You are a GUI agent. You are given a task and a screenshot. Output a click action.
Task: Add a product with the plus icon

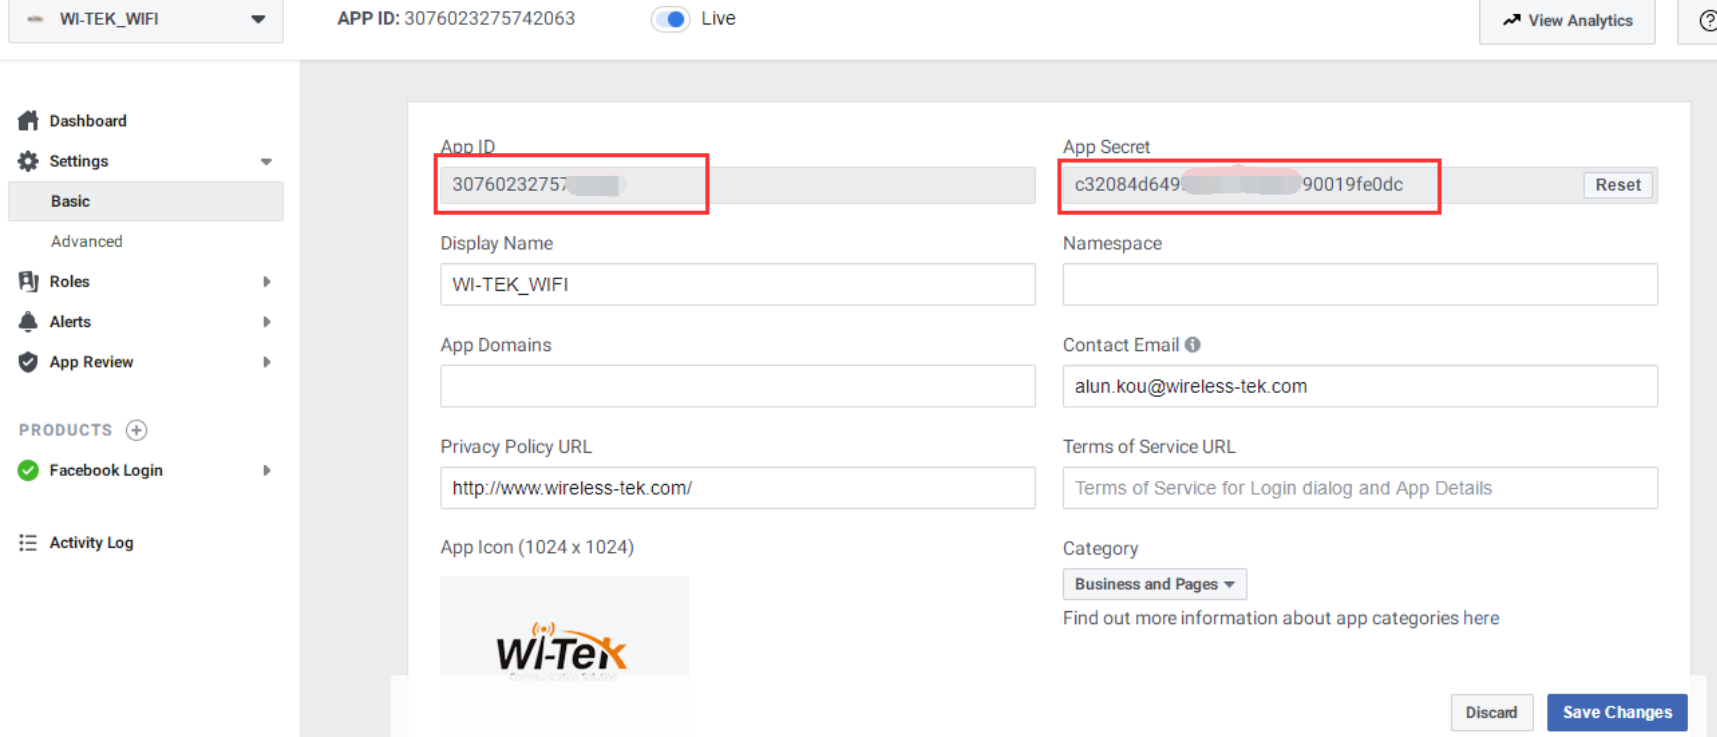(137, 430)
